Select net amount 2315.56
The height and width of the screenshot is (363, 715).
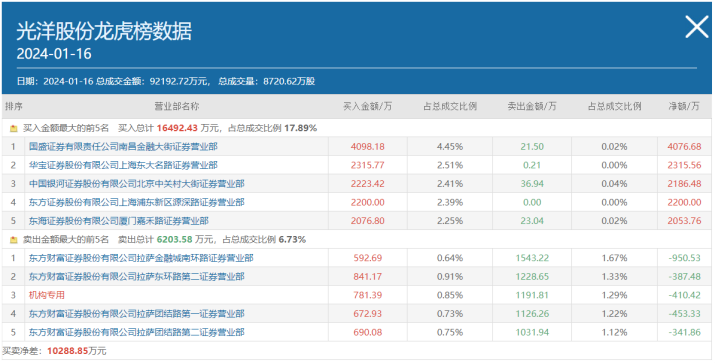click(684, 165)
